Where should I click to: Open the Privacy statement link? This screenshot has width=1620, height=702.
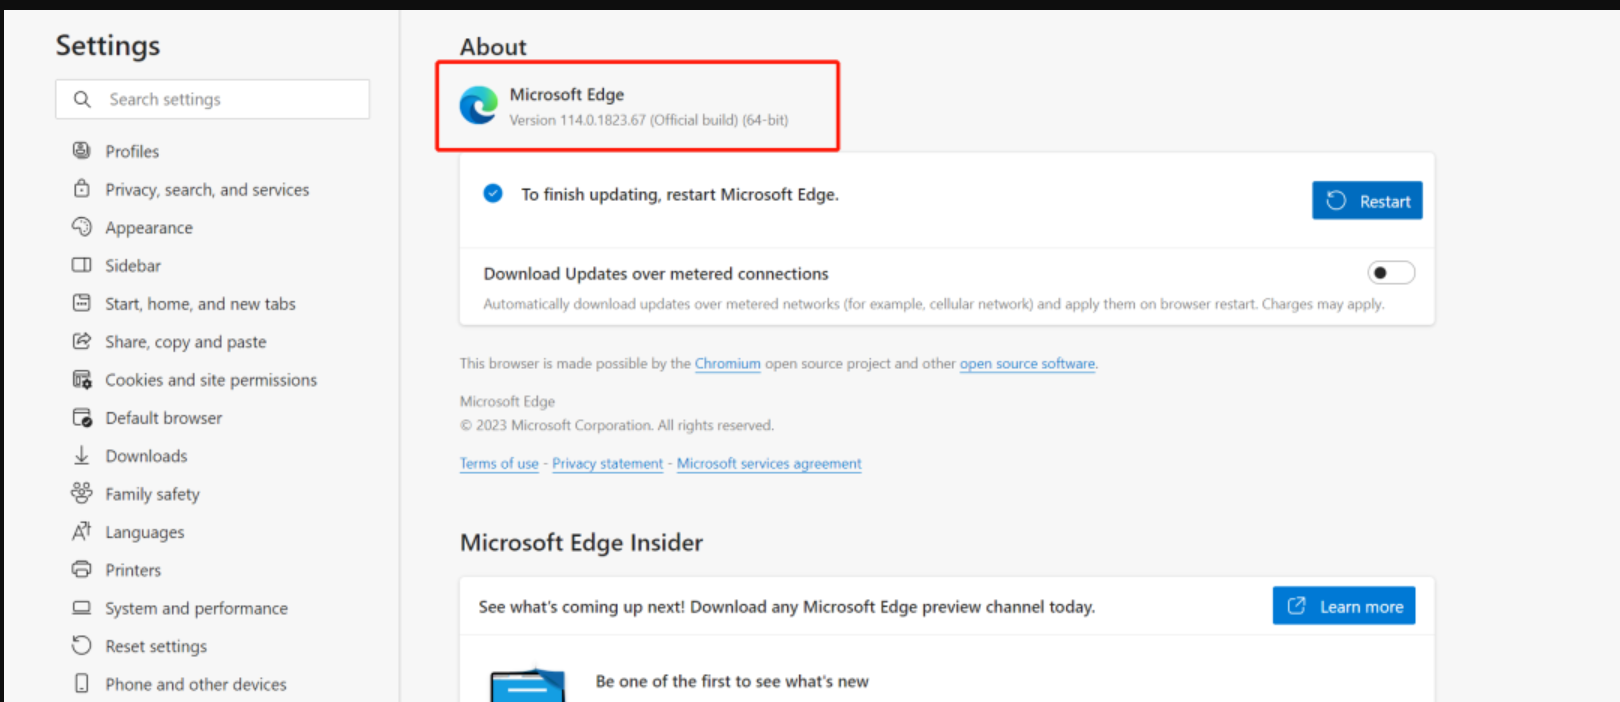(x=608, y=463)
